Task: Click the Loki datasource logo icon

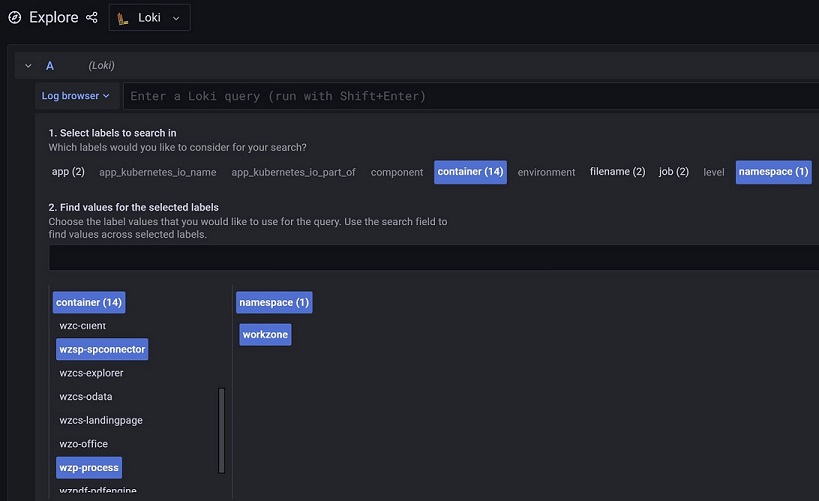Action: click(123, 18)
